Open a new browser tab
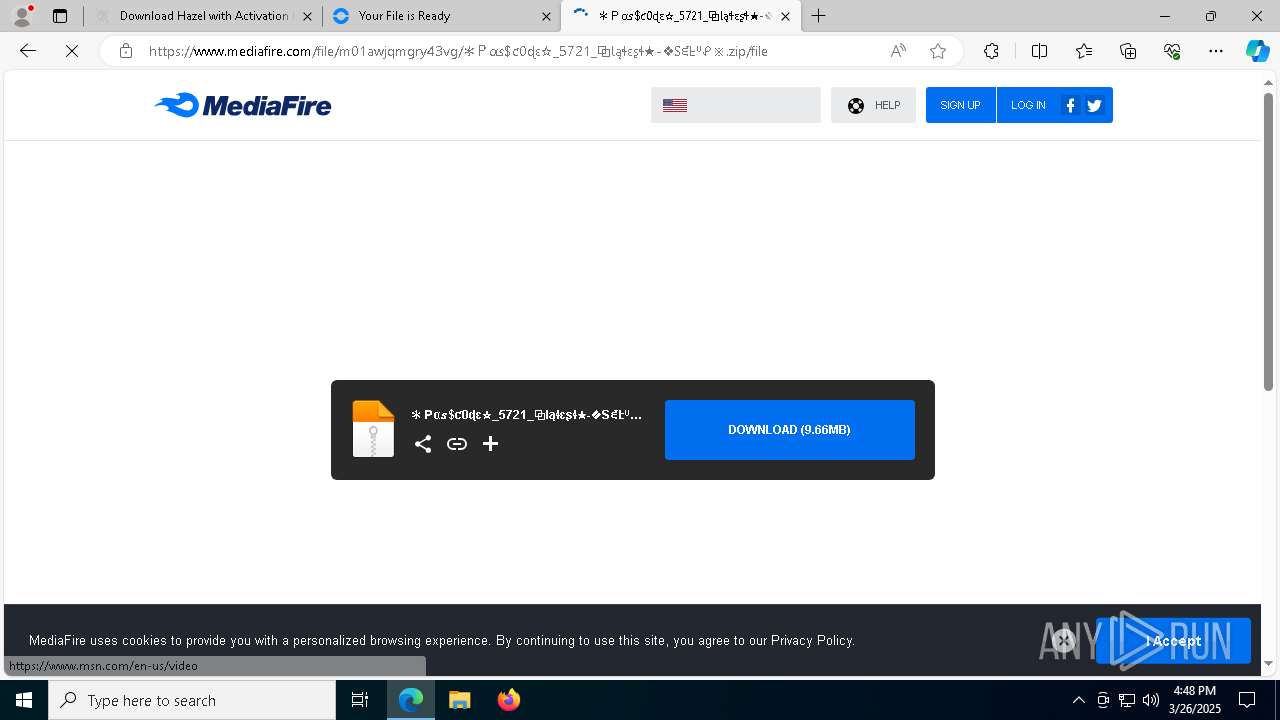Viewport: 1280px width, 720px height. tap(818, 16)
